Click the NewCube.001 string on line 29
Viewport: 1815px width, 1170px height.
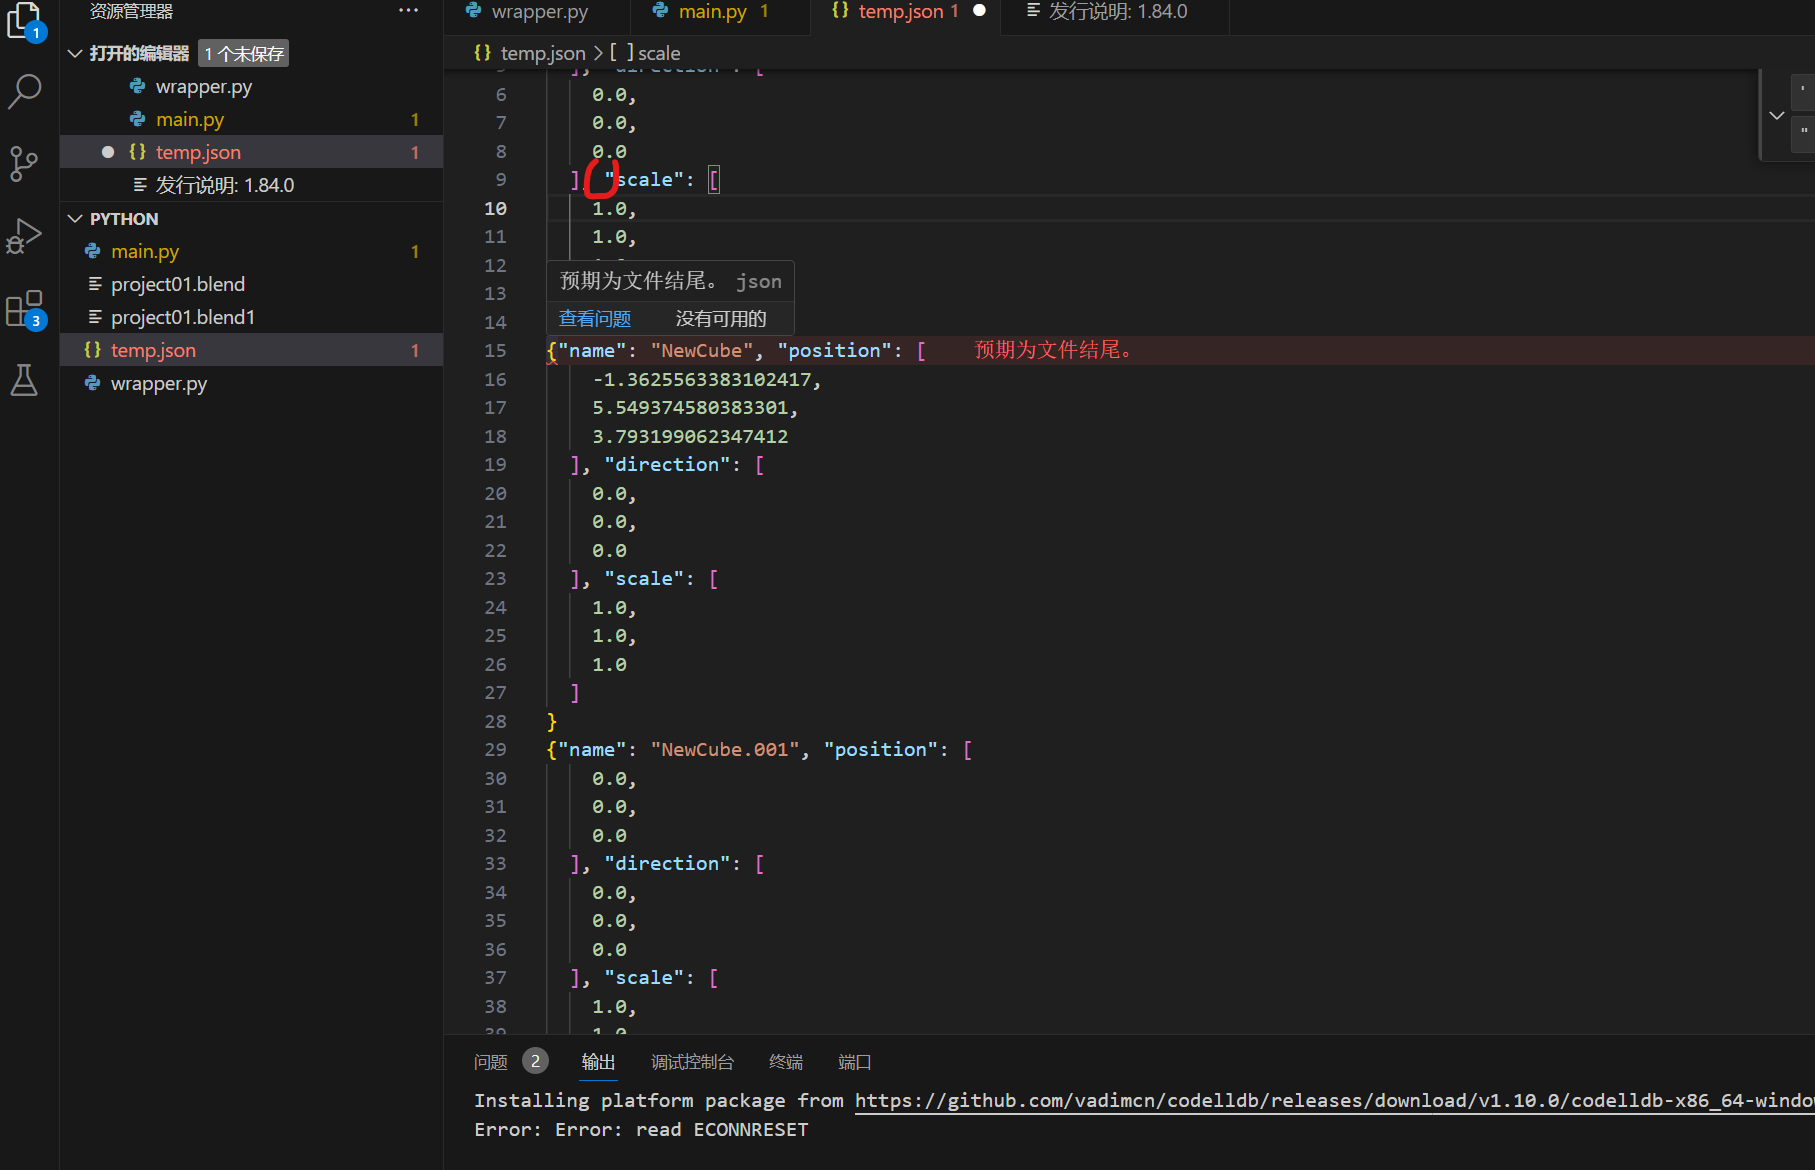tap(726, 750)
